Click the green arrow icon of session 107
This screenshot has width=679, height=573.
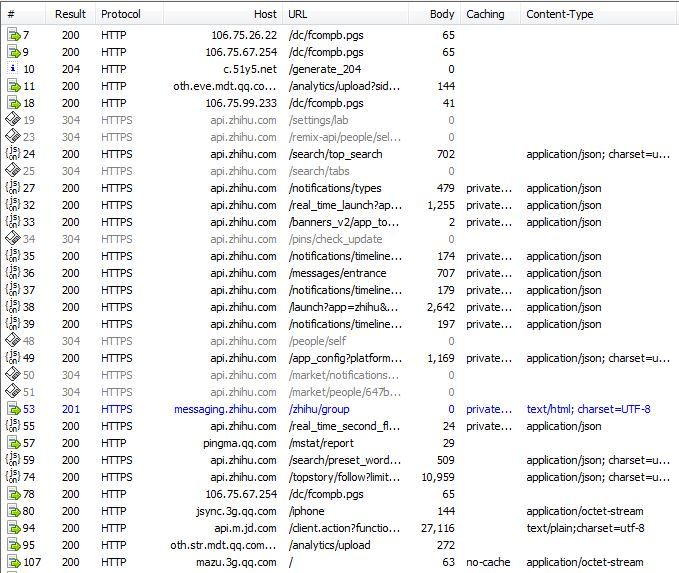click(x=14, y=562)
